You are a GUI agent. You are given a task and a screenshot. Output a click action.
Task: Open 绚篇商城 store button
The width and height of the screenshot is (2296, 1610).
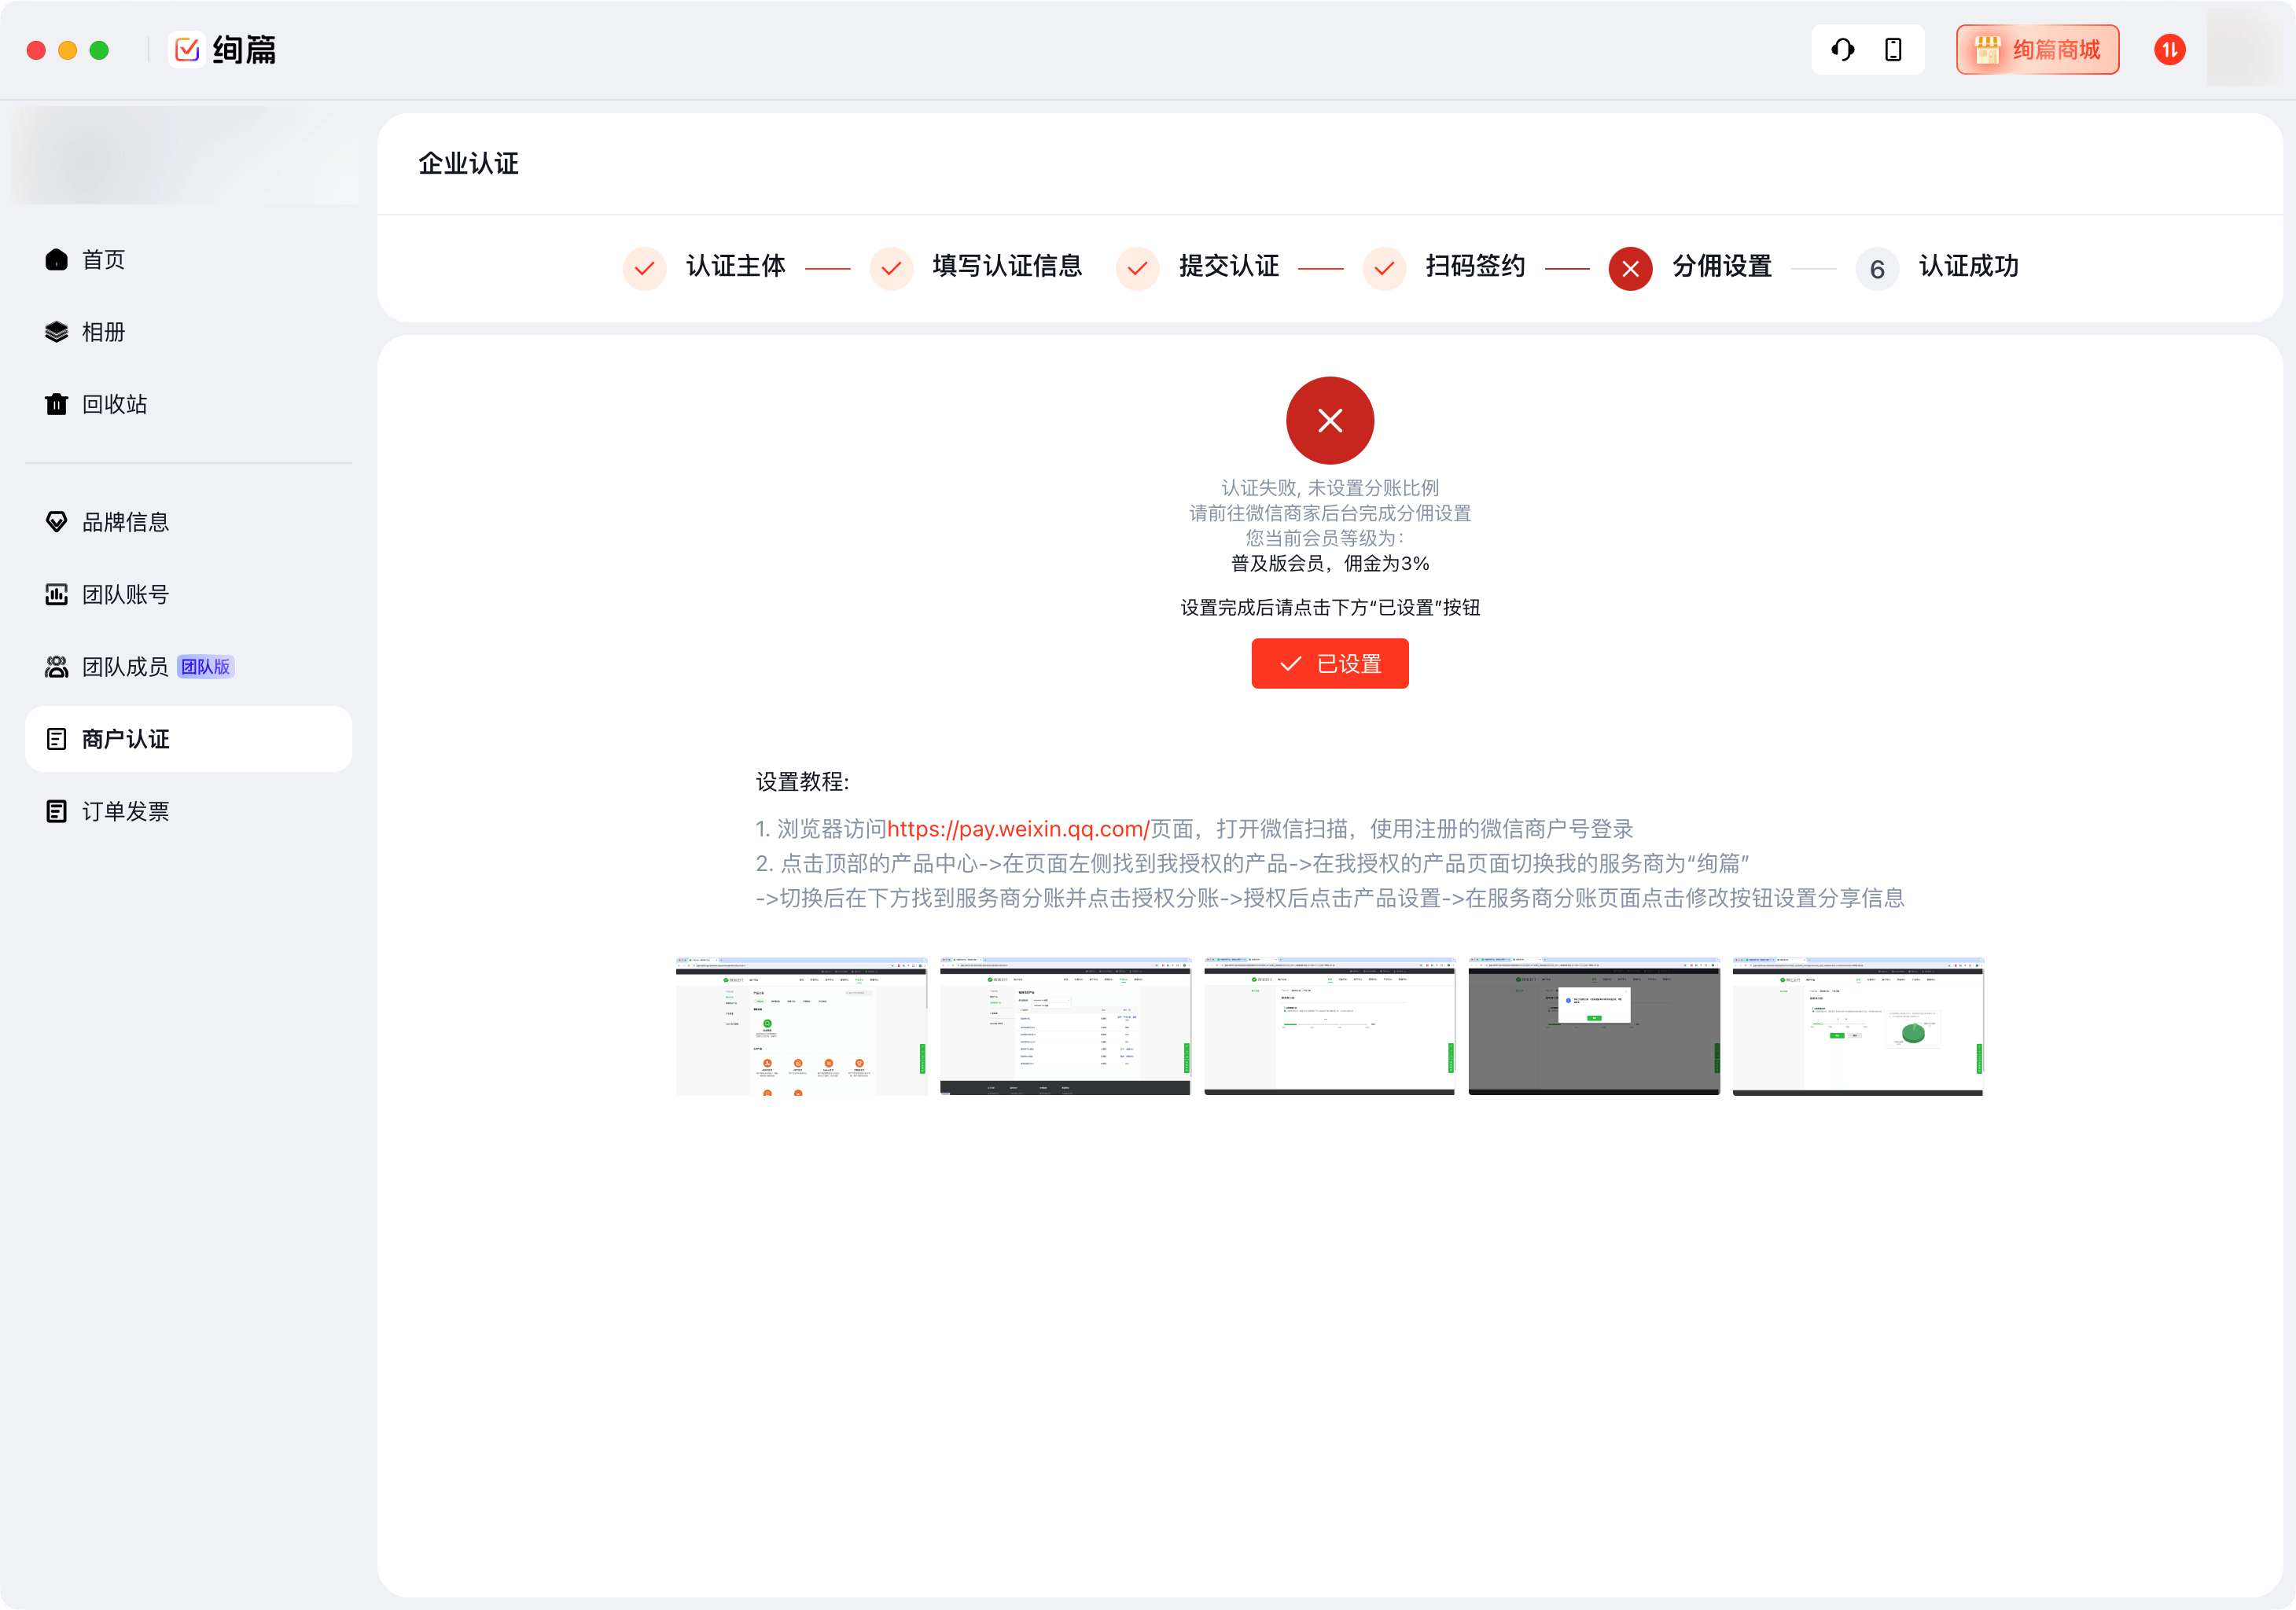2037,49
